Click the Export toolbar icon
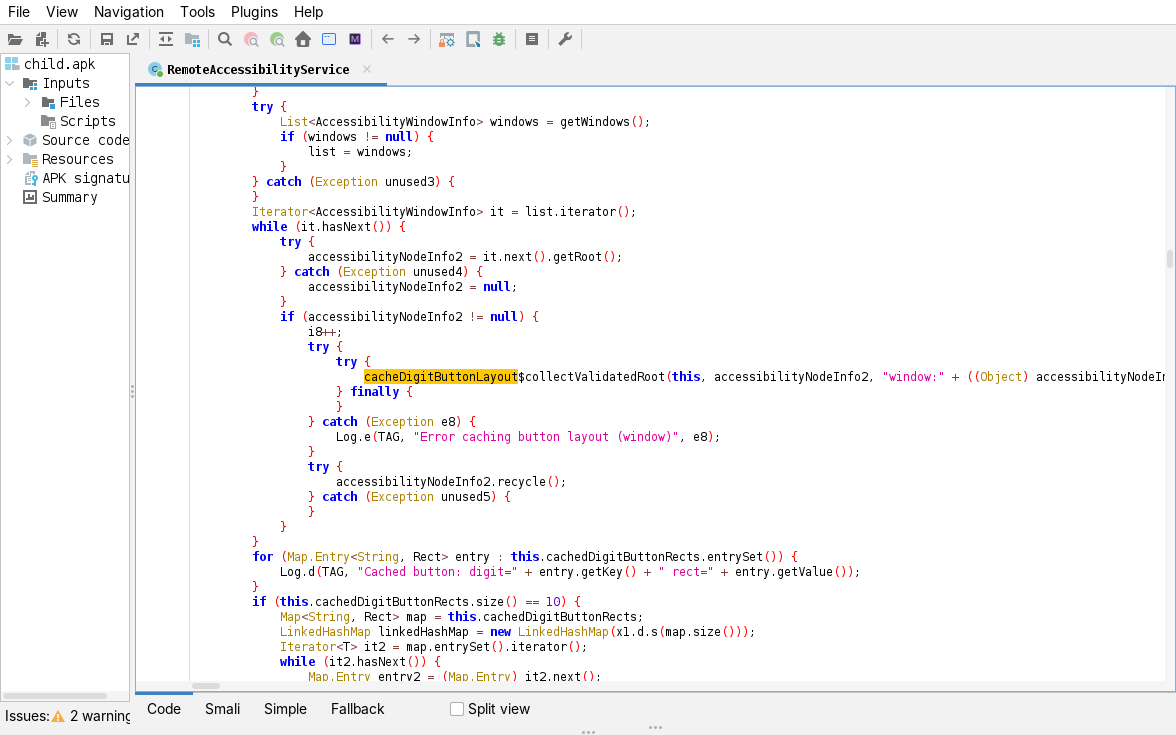1176x735 pixels. 133,40
